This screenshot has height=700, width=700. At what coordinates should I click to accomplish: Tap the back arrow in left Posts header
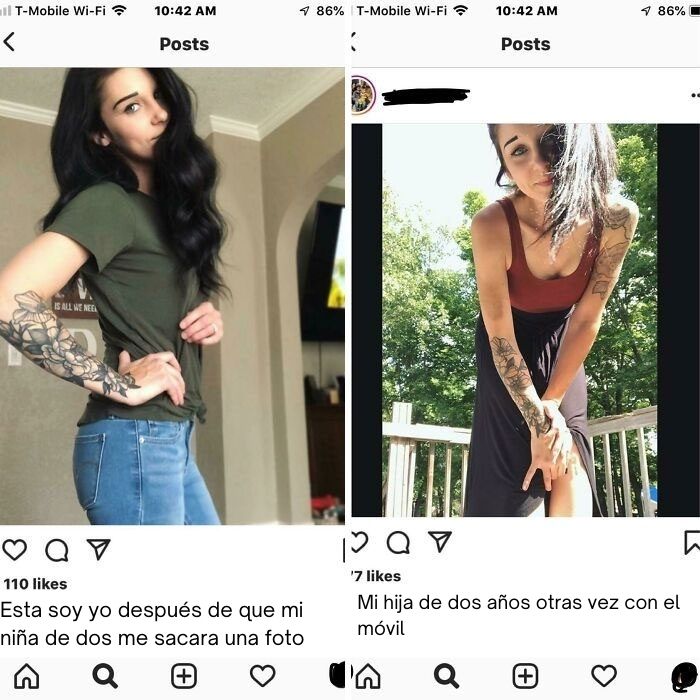tap(9, 42)
